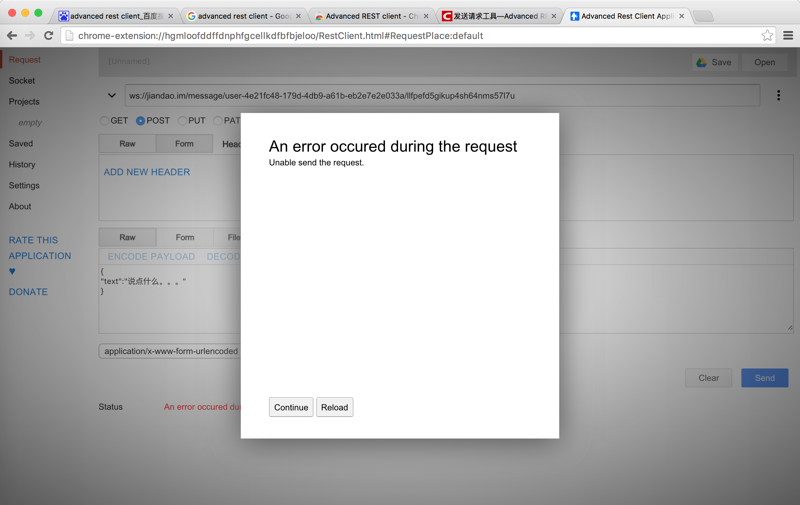Select the payload Raw tab
The image size is (800, 505).
[x=128, y=237]
